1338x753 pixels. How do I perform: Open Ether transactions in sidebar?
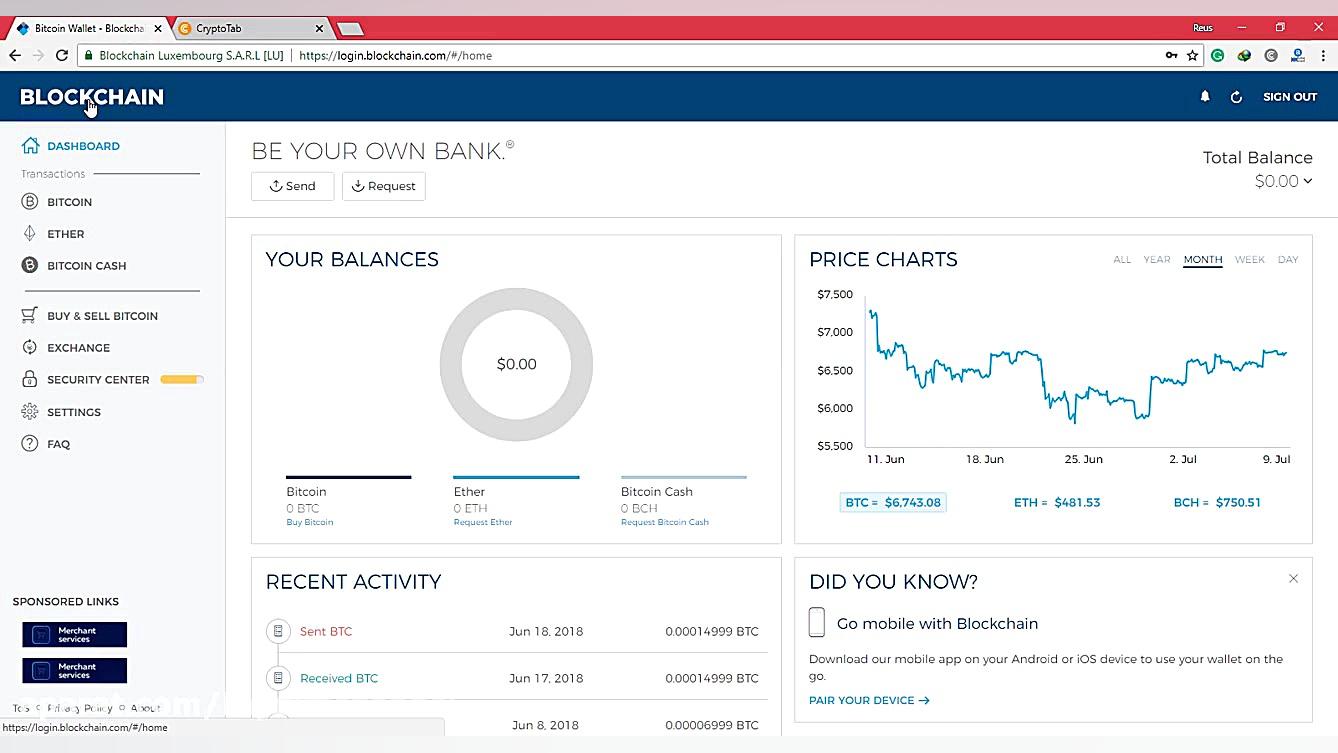coord(65,234)
